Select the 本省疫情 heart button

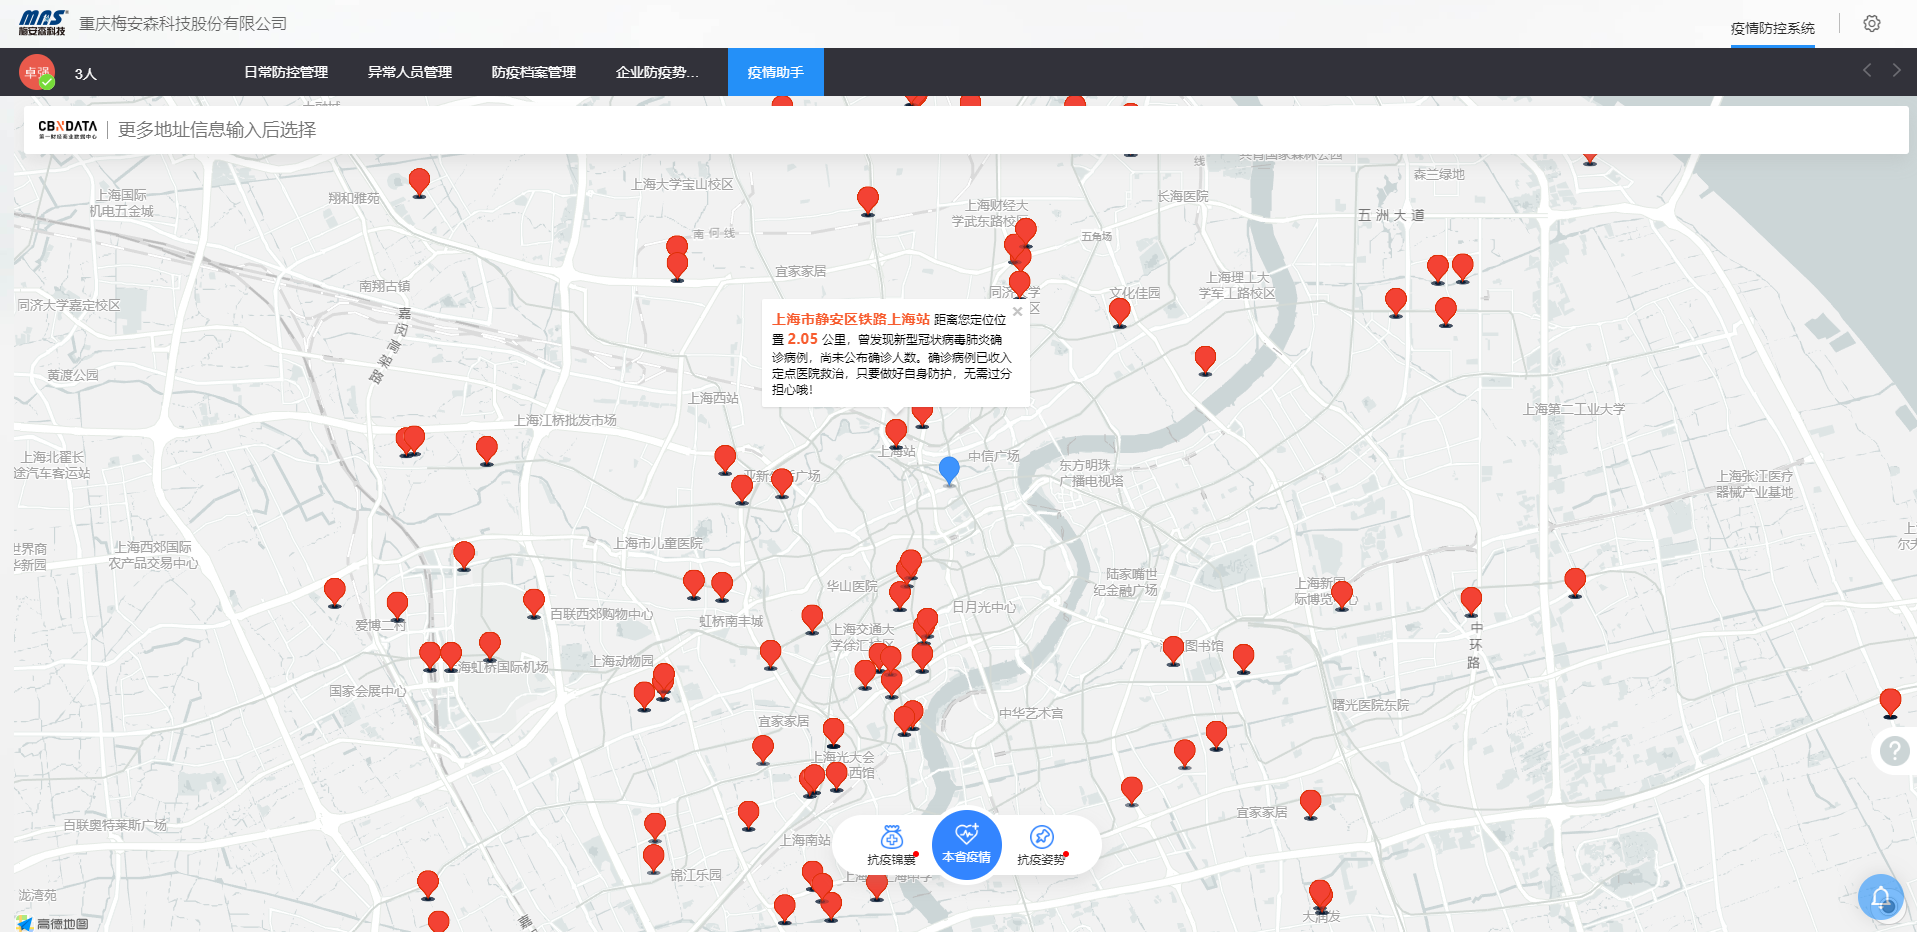[966, 845]
